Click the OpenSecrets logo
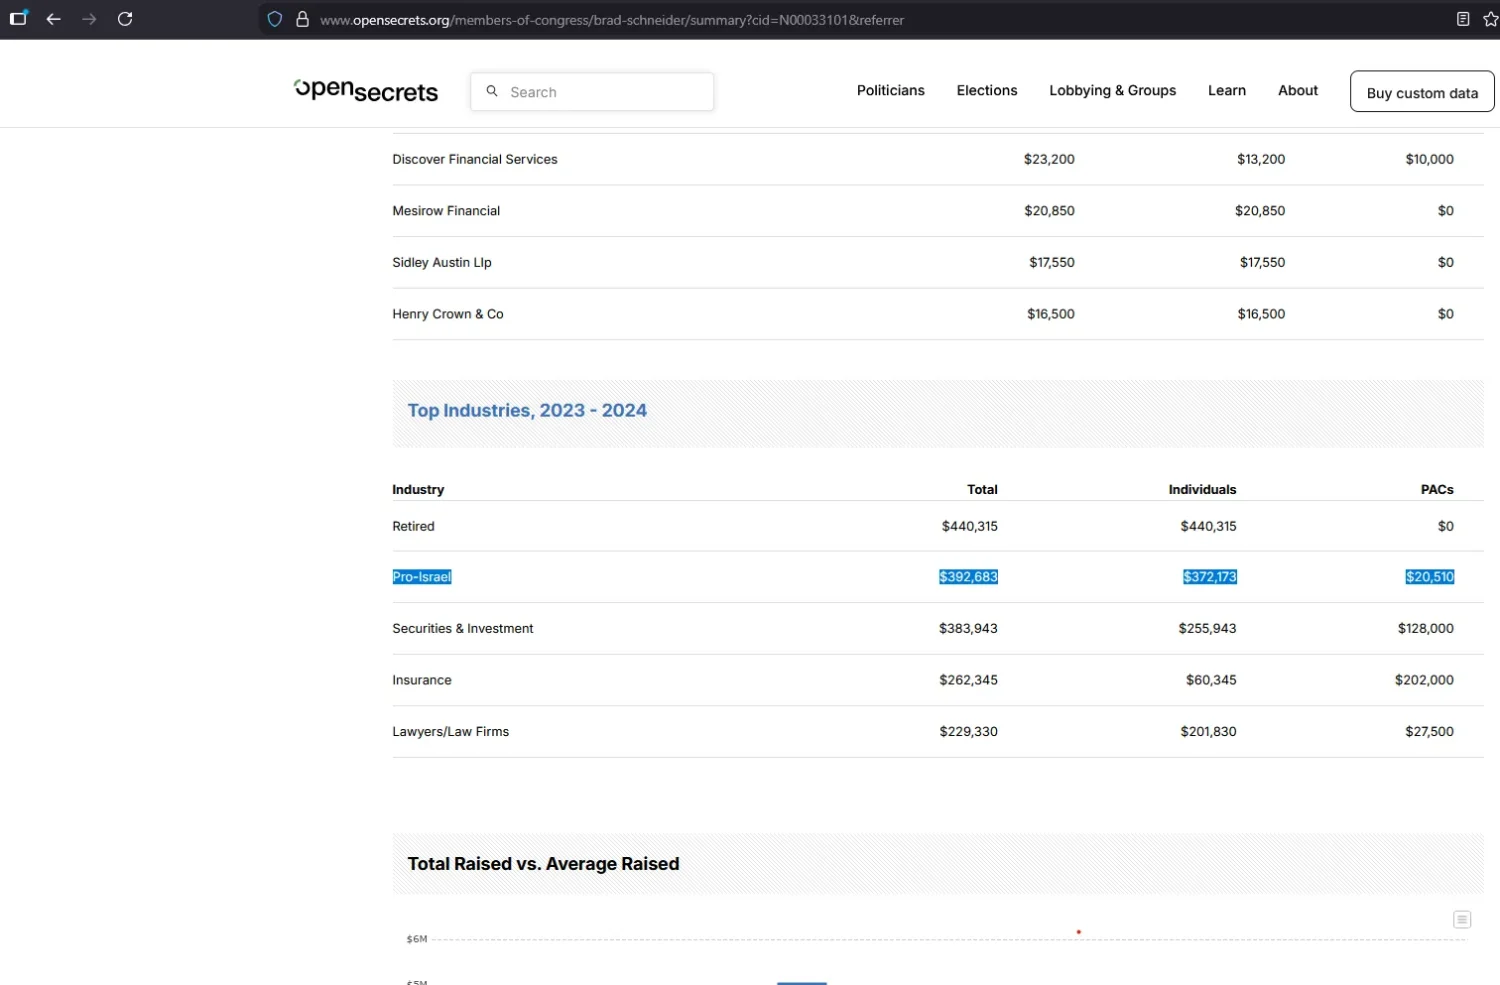Image resolution: width=1500 pixels, height=985 pixels. [x=366, y=90]
